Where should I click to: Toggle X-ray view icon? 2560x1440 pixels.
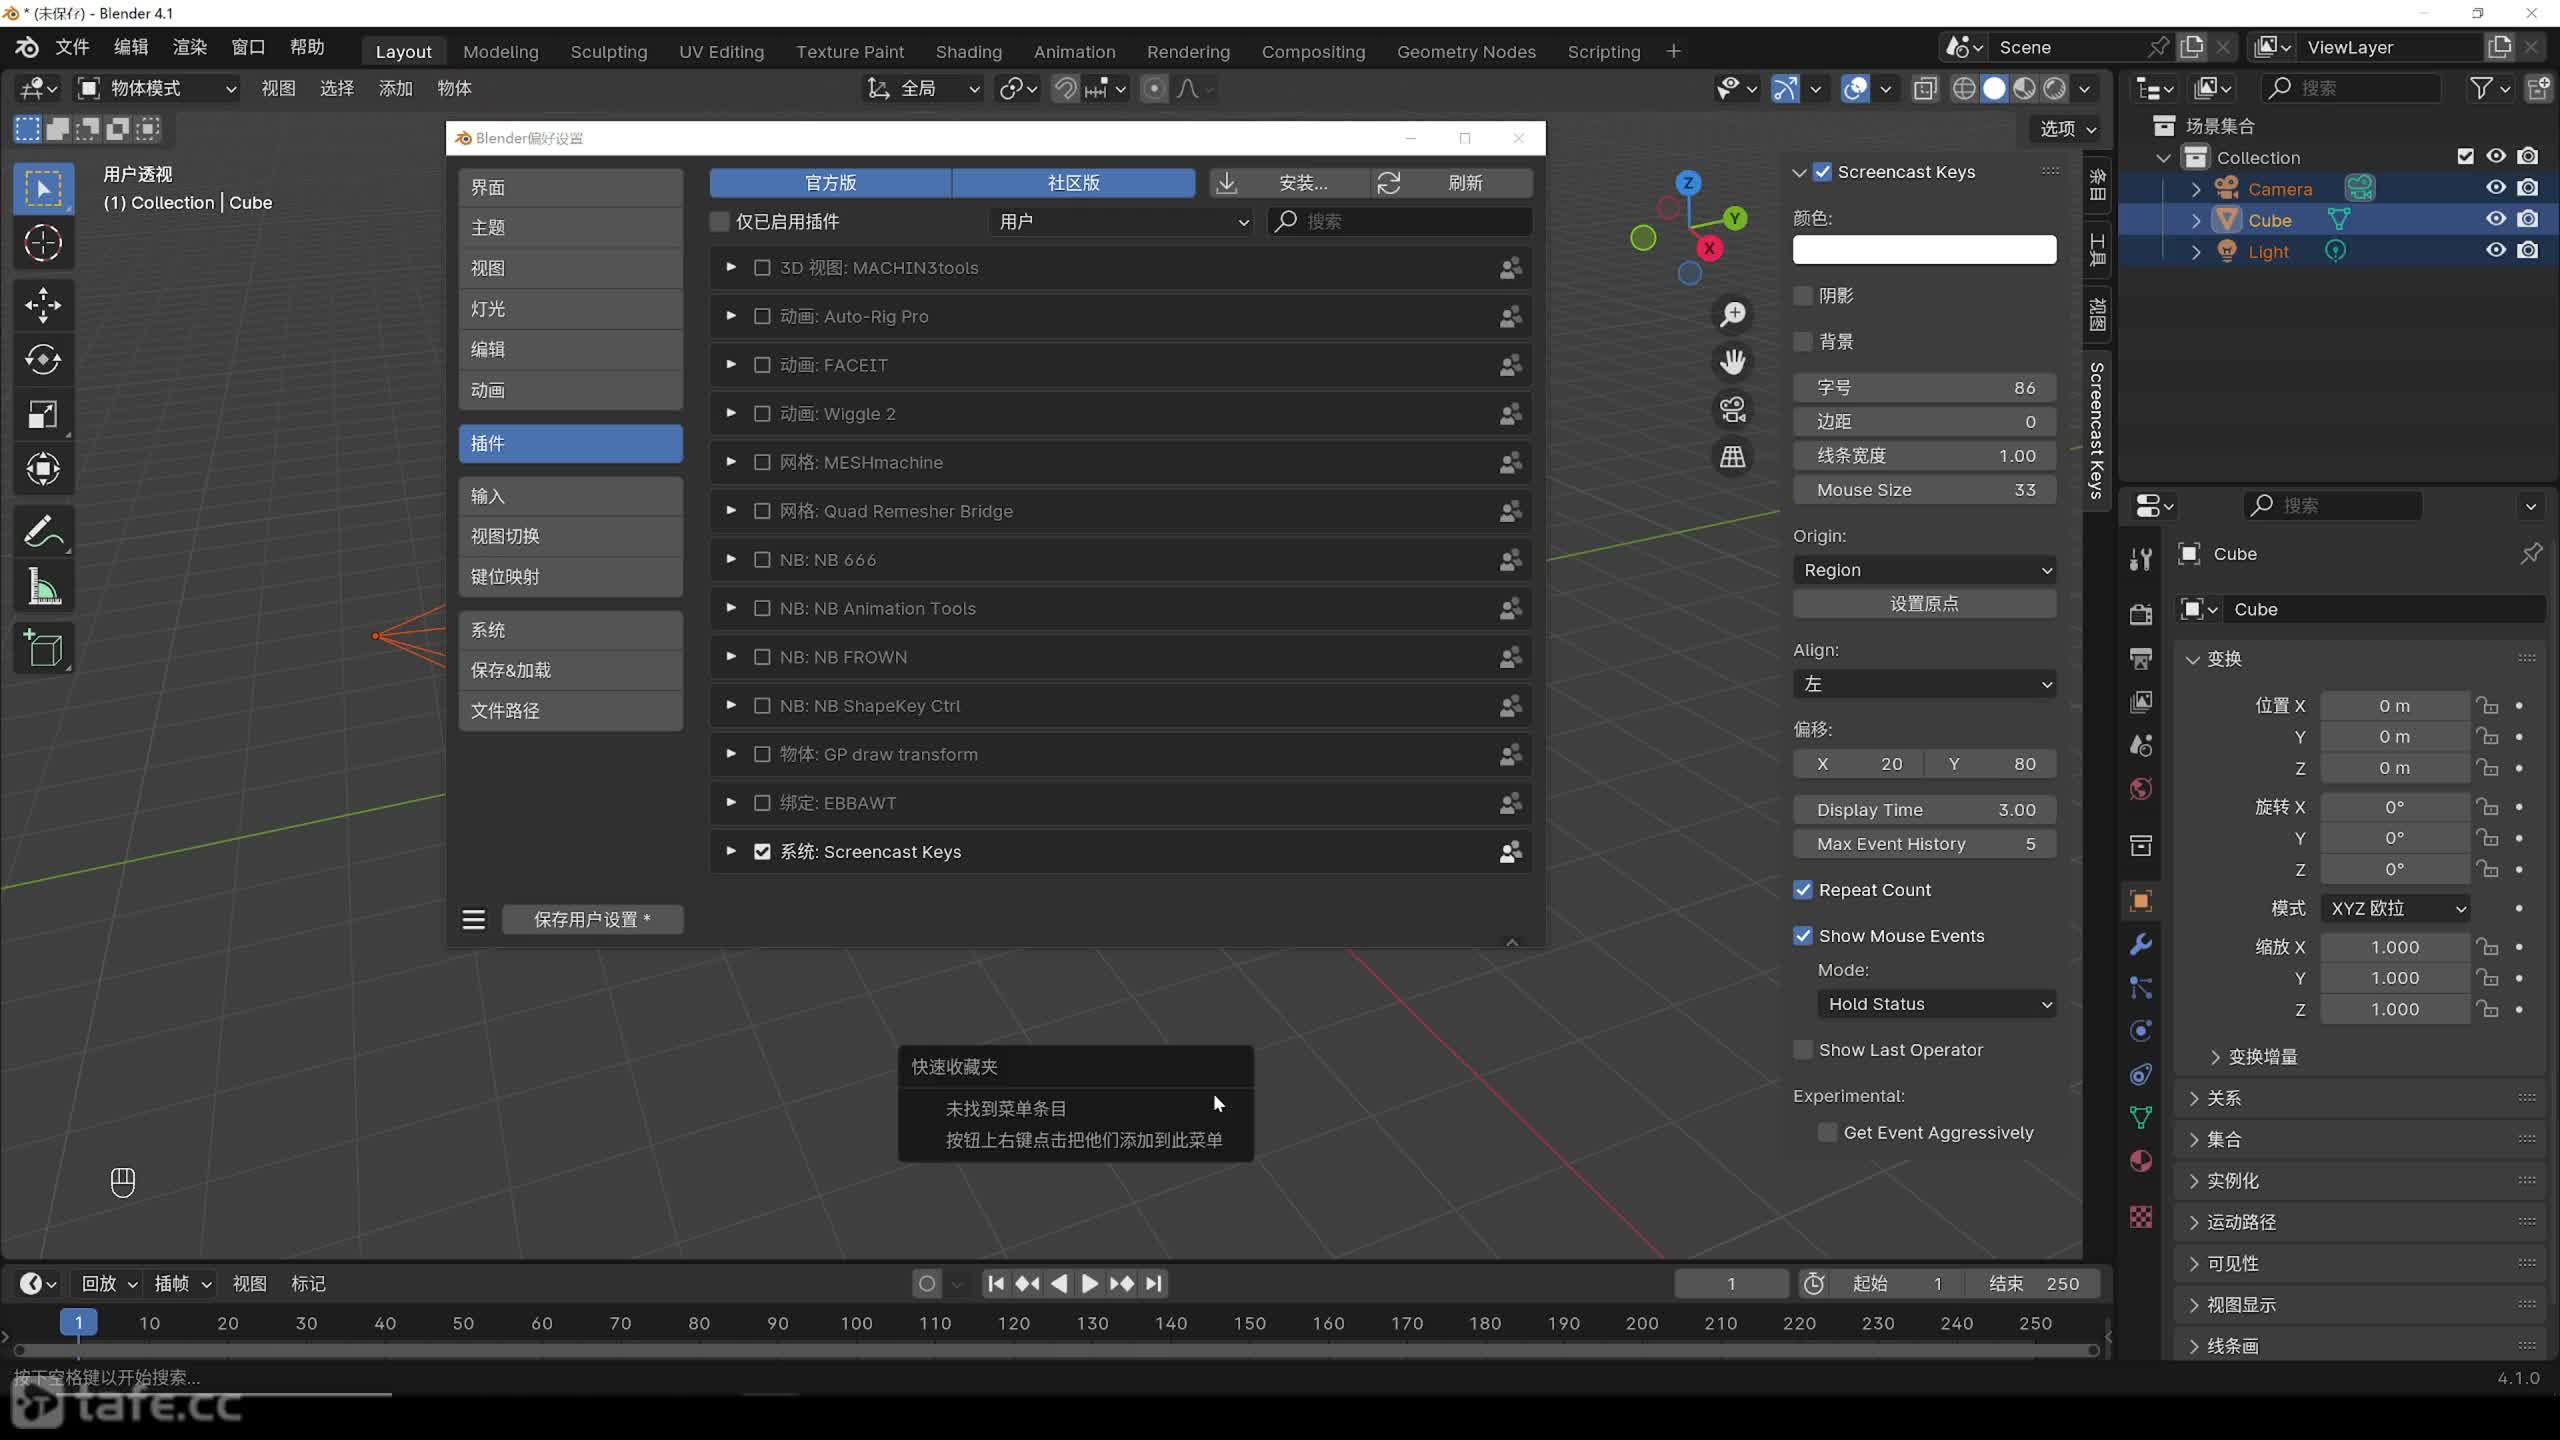click(x=1925, y=89)
